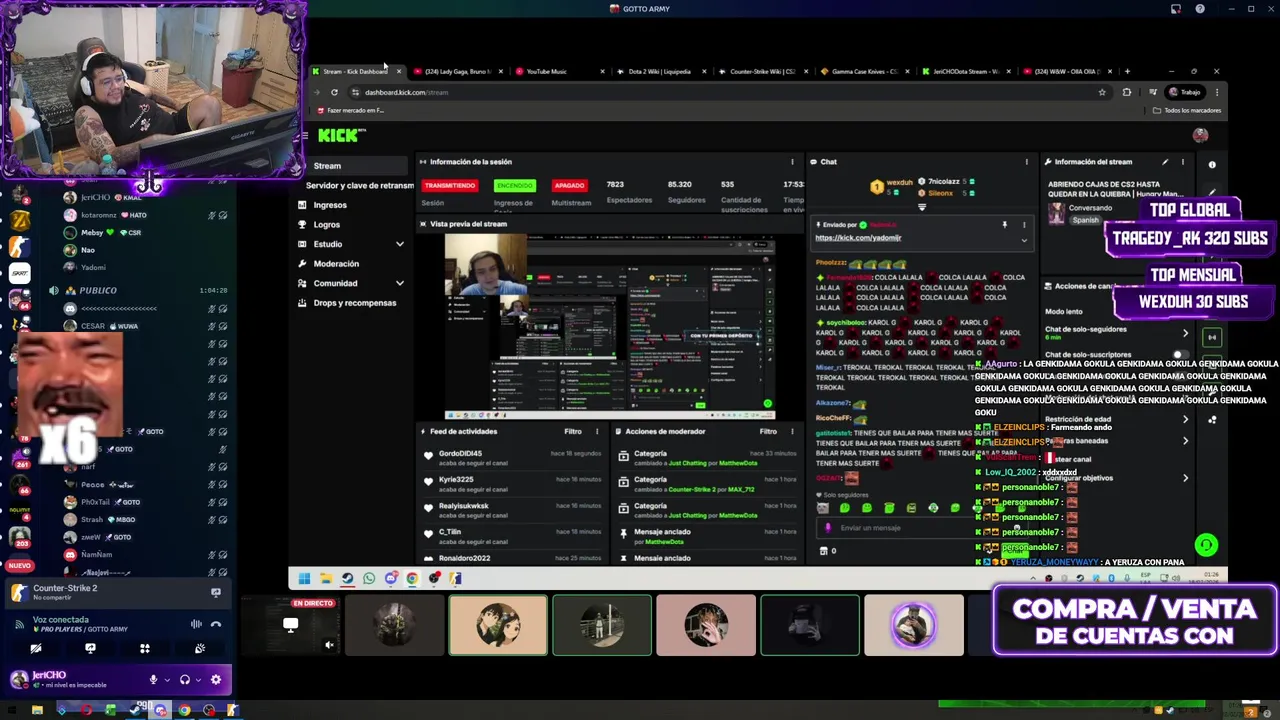Unmute the EN DIRECTO stream tile
This screenshot has height=720, width=1280.
329,646
